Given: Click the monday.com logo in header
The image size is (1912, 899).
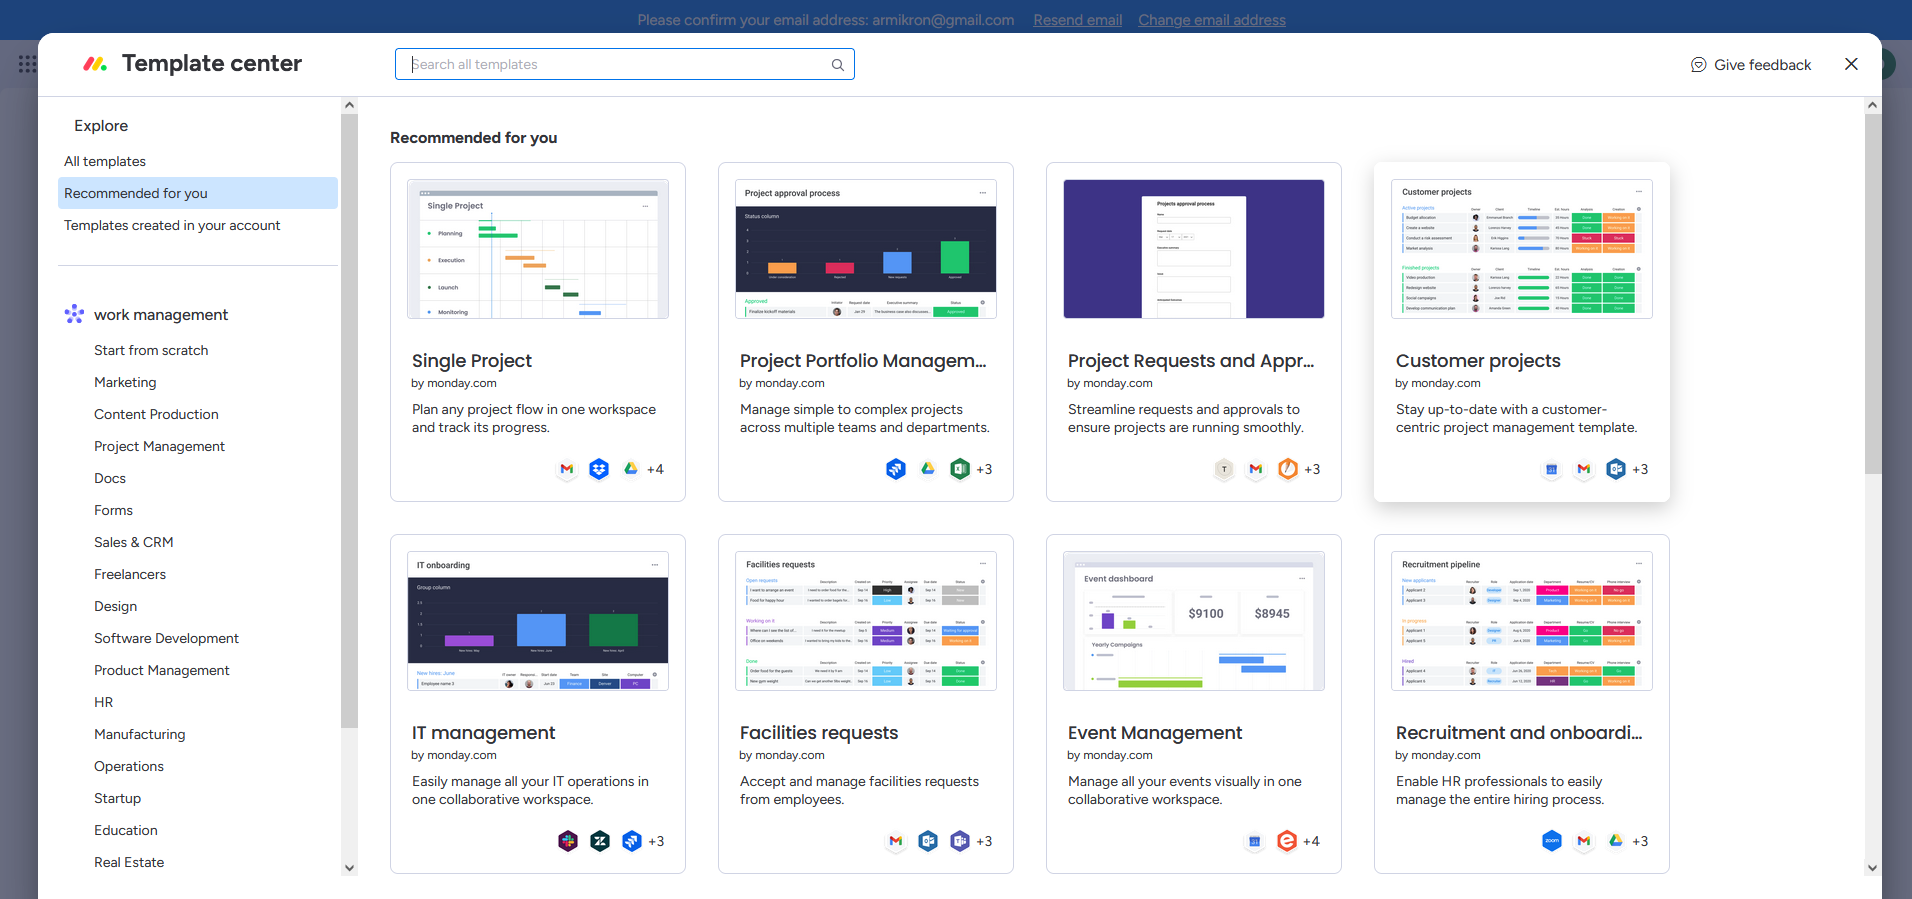Looking at the screenshot, I should coord(95,64).
